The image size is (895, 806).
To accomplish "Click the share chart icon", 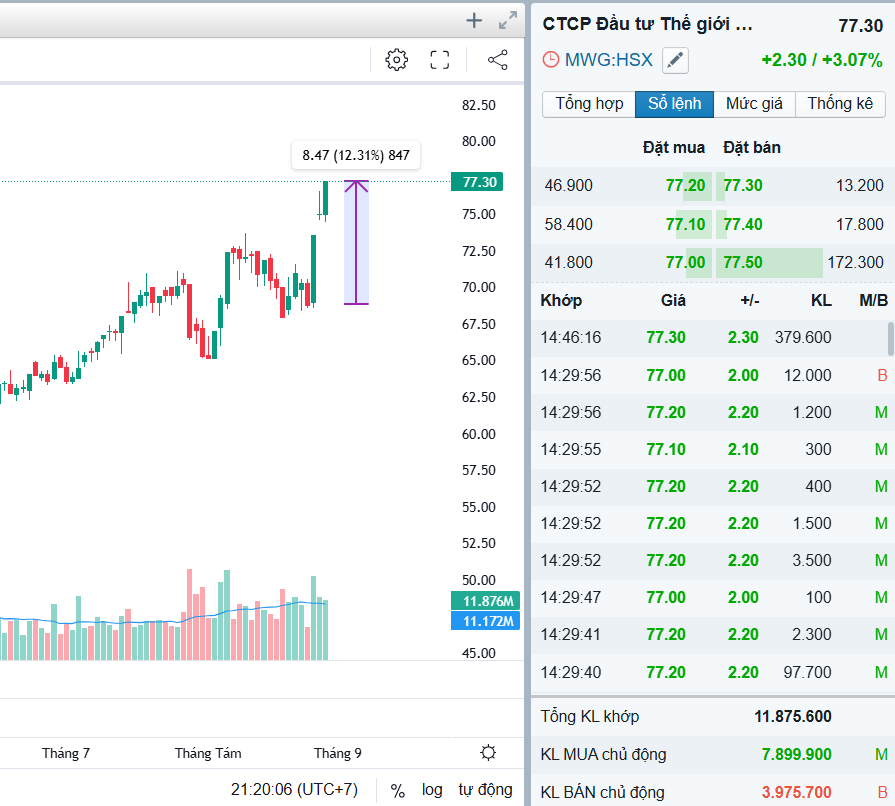I will coord(497,60).
